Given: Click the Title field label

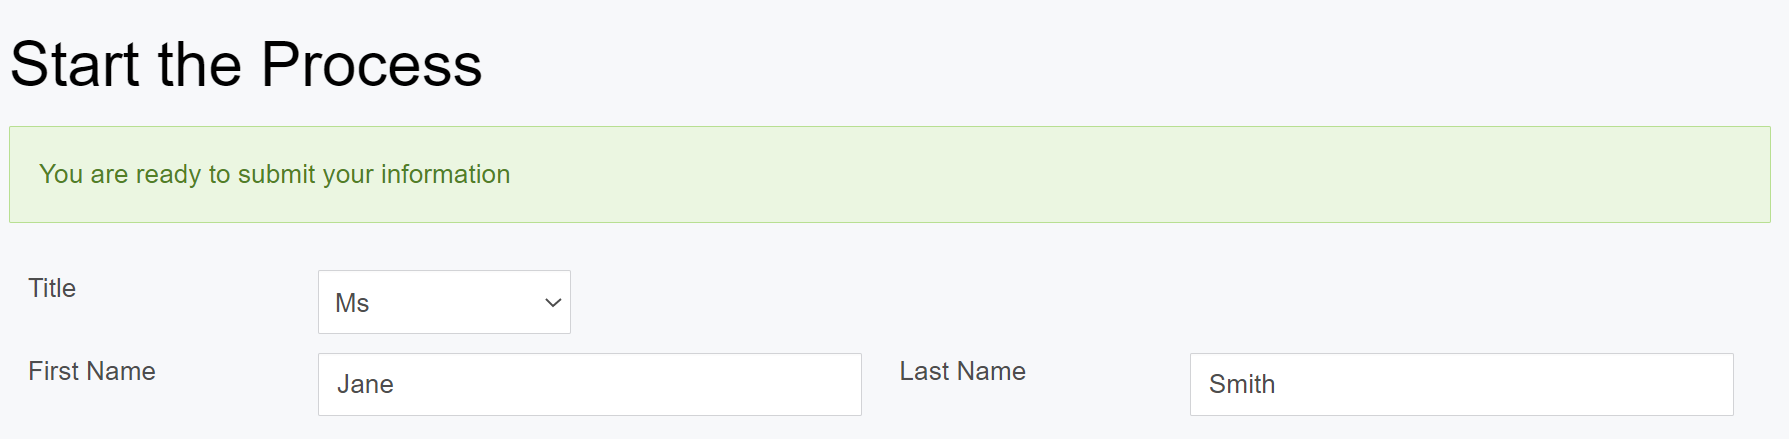Looking at the screenshot, I should click(52, 288).
